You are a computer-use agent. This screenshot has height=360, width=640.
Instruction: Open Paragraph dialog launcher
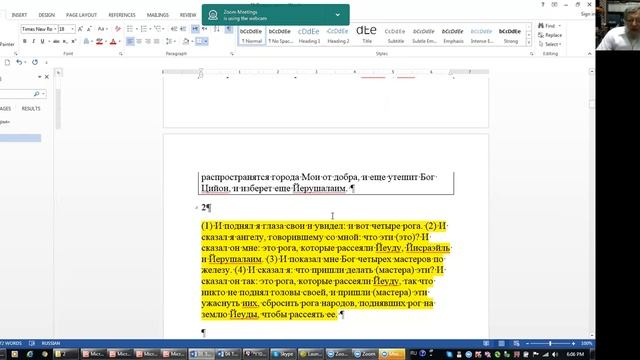click(x=232, y=54)
